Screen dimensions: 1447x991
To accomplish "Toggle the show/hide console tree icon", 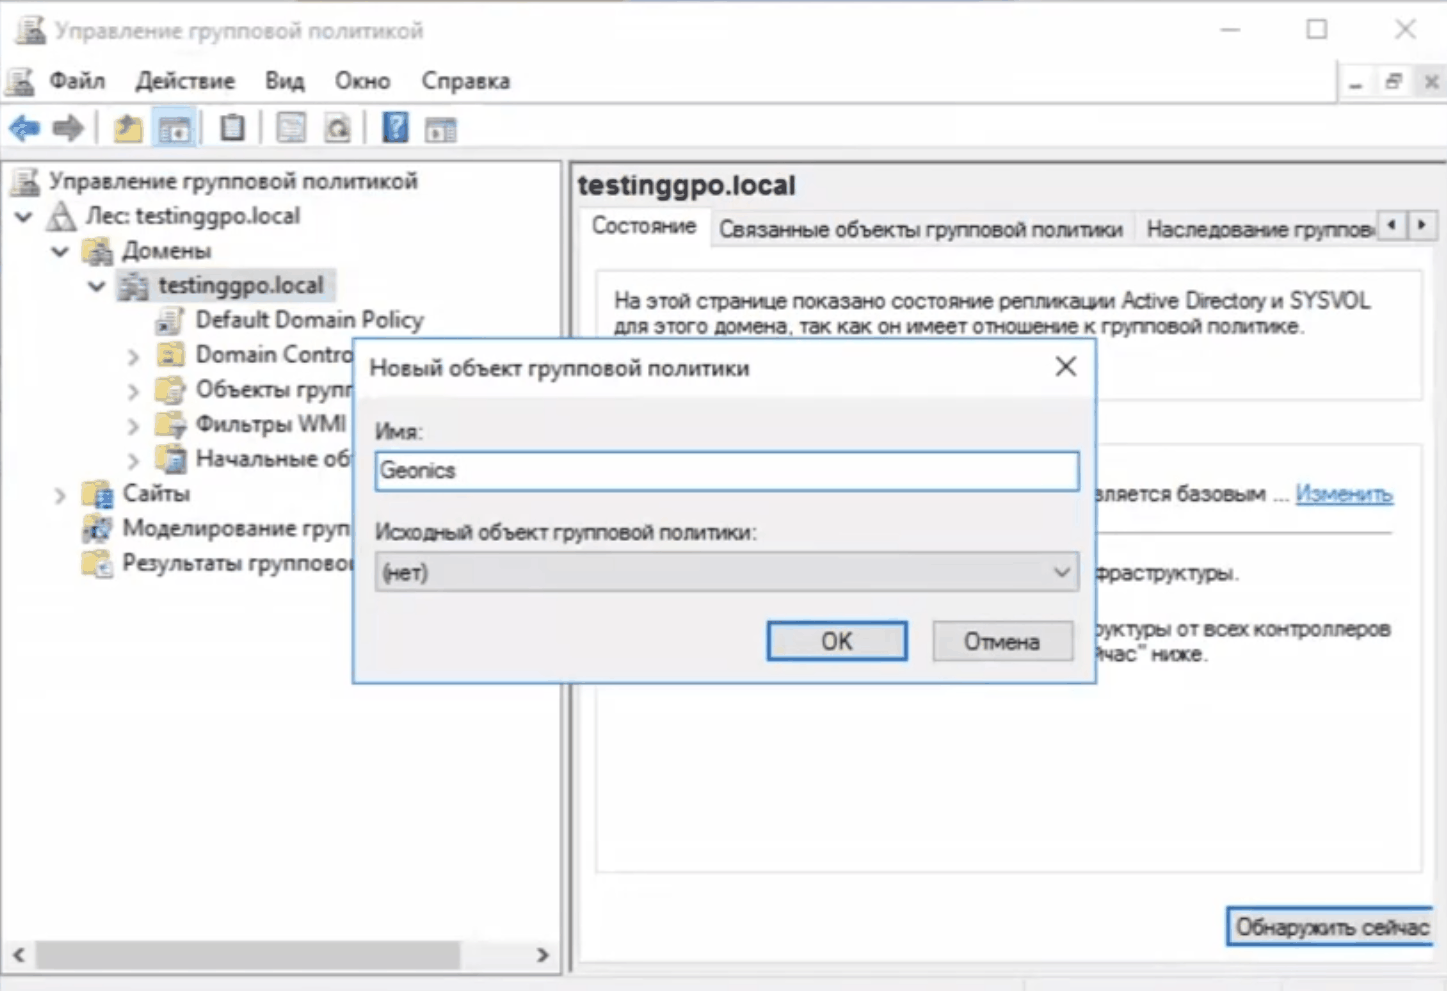I will tap(174, 129).
